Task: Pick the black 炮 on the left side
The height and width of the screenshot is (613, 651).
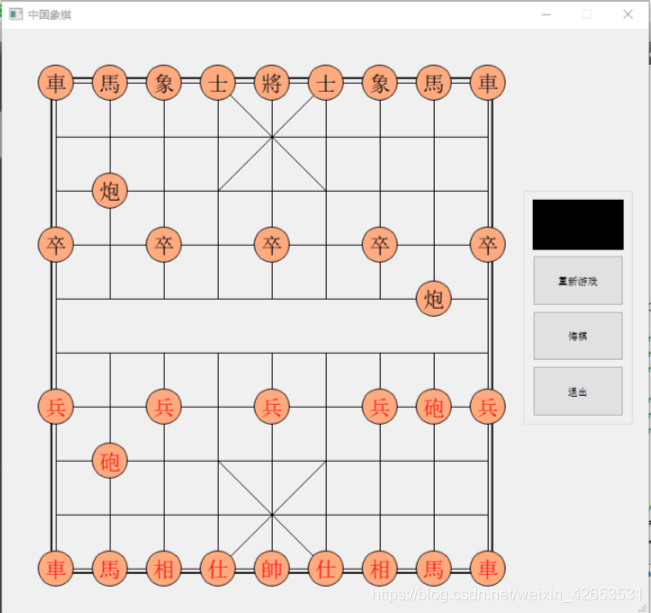Action: coord(110,191)
